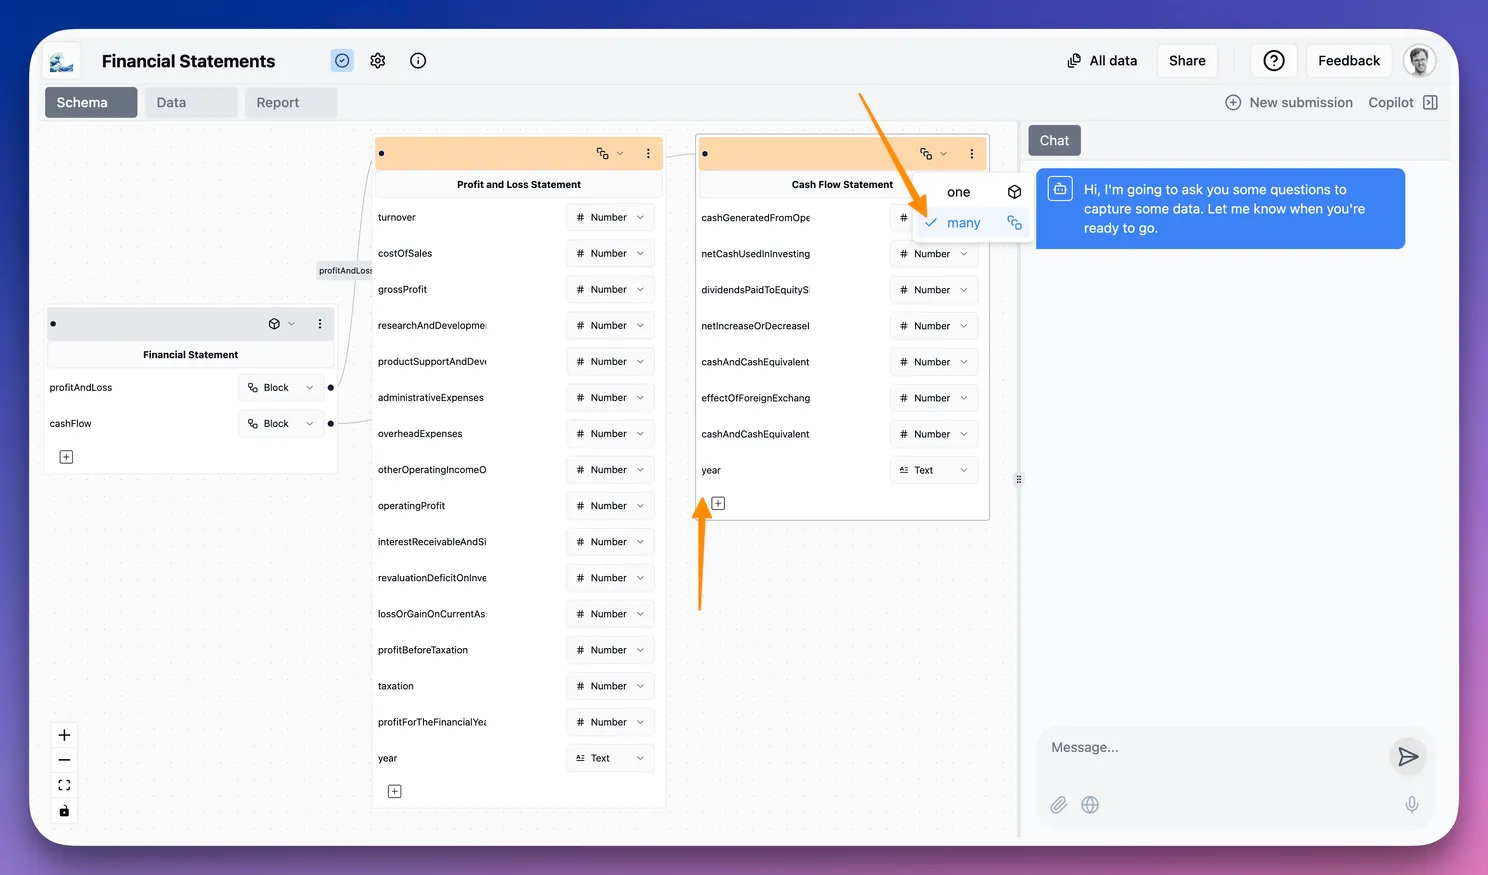Zoom in on the schema canvas
The width and height of the screenshot is (1488, 875).
click(64, 735)
